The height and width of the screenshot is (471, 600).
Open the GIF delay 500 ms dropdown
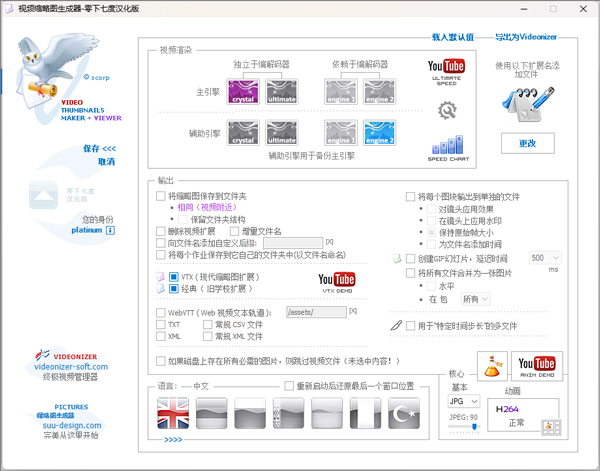(545, 258)
